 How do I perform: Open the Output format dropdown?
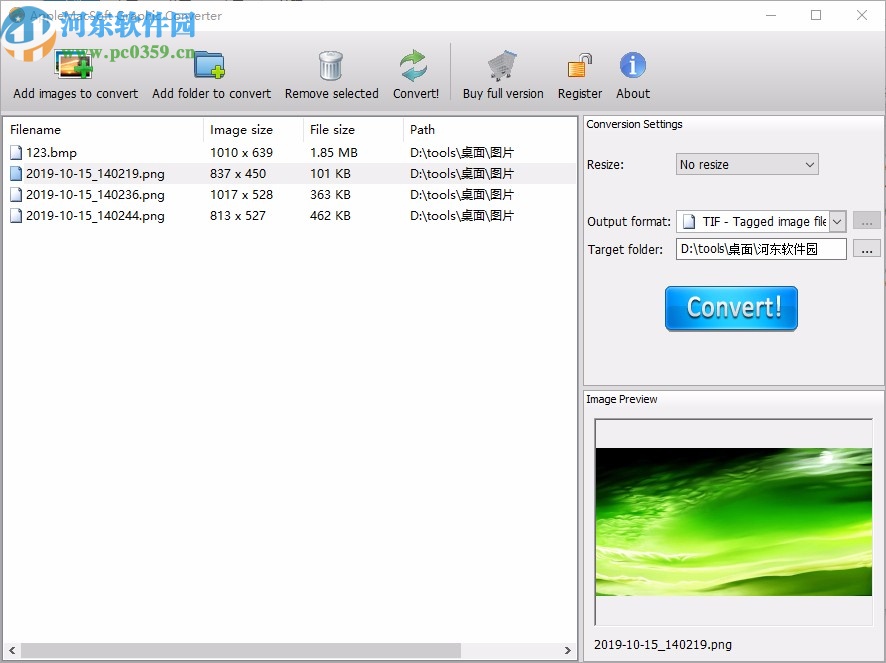coord(754,221)
